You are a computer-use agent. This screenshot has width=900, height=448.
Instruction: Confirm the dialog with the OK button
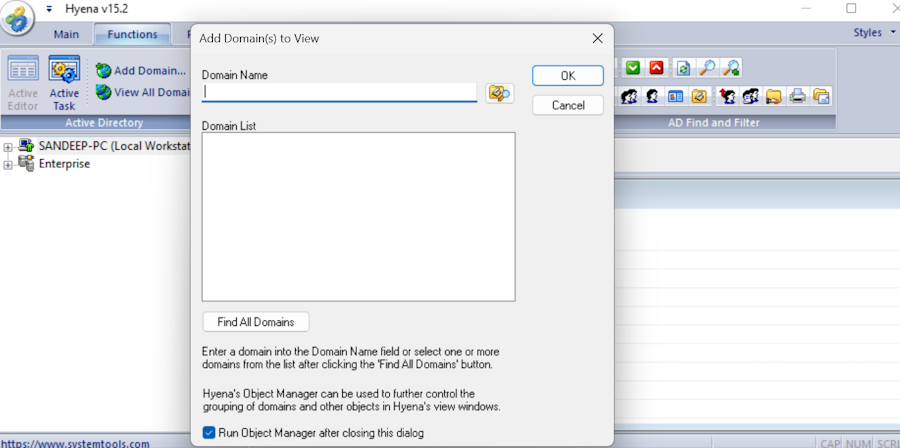(x=568, y=76)
